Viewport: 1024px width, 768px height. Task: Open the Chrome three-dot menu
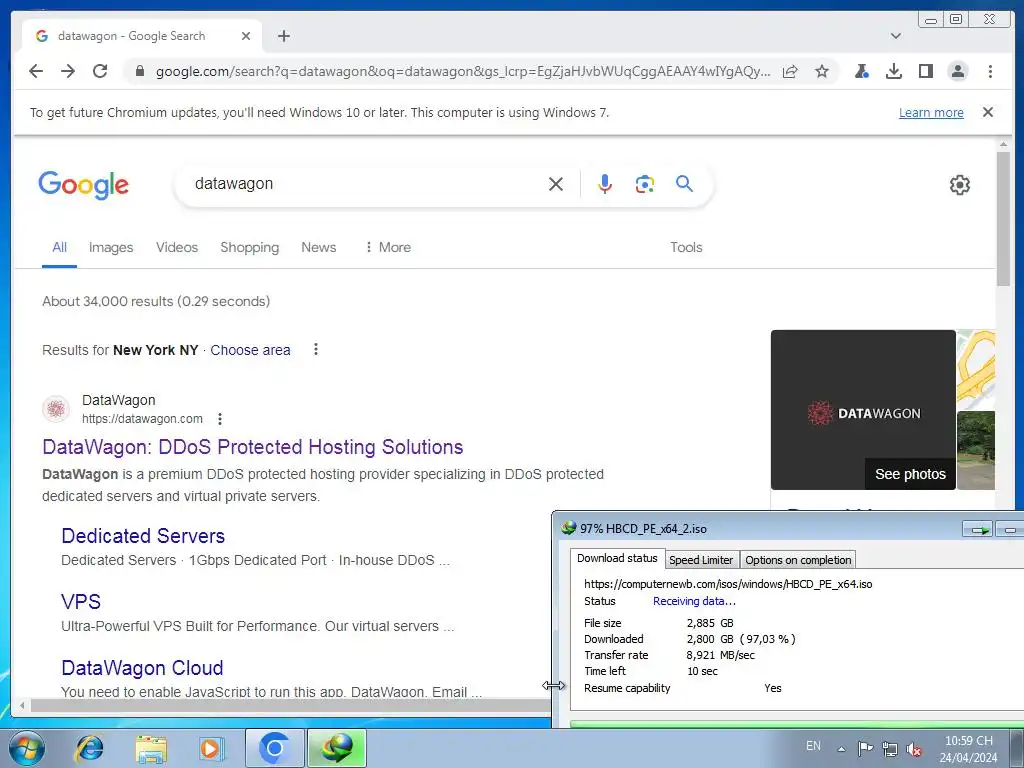tap(990, 71)
